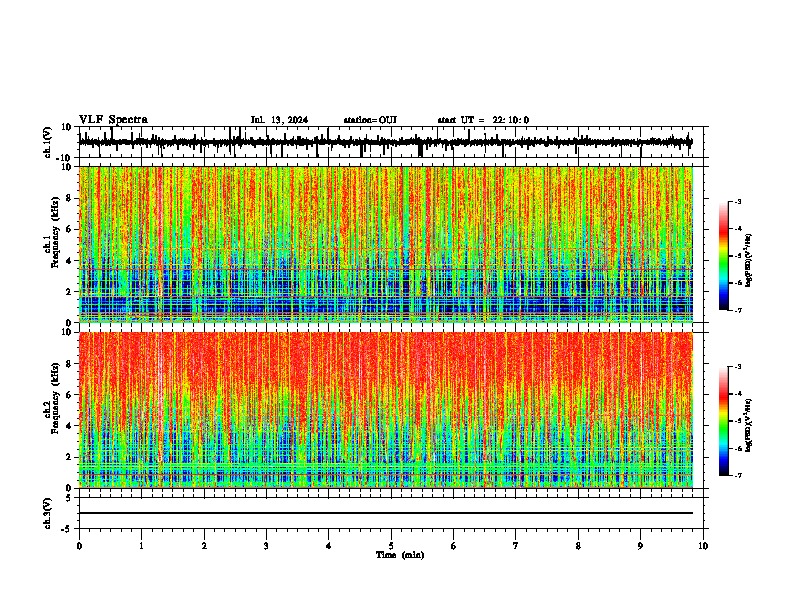
Task: Click the "ch.3(V)" axis label
Action: pyautogui.click(x=48, y=513)
